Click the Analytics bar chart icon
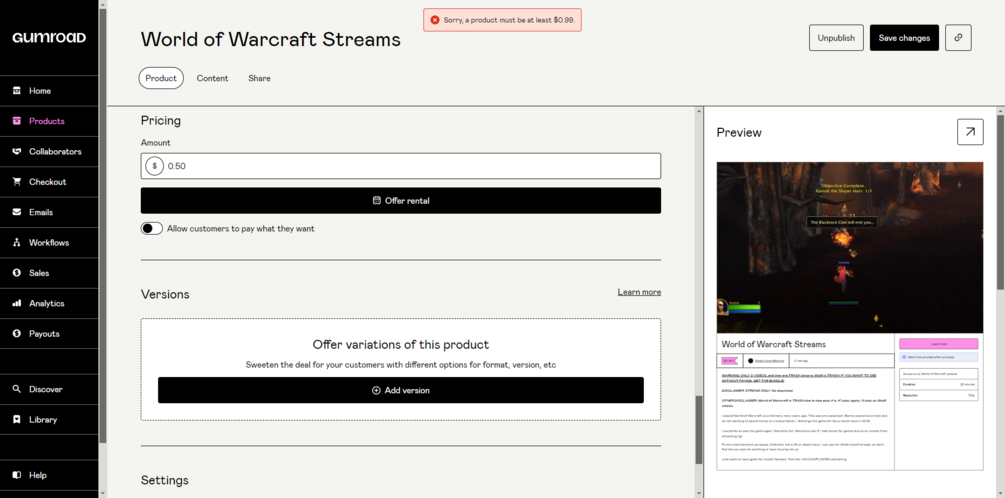 tap(17, 303)
